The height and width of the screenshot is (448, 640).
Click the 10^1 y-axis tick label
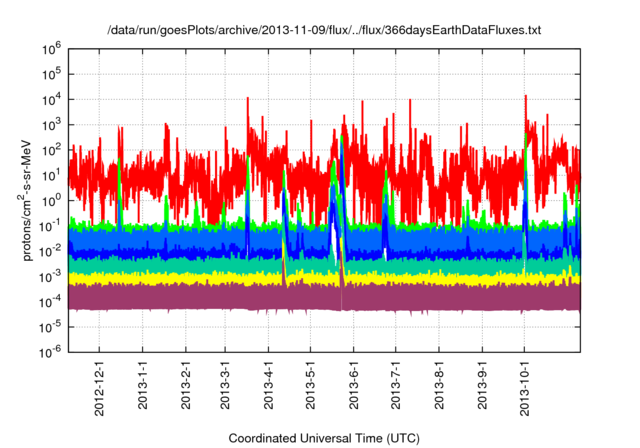pos(51,176)
